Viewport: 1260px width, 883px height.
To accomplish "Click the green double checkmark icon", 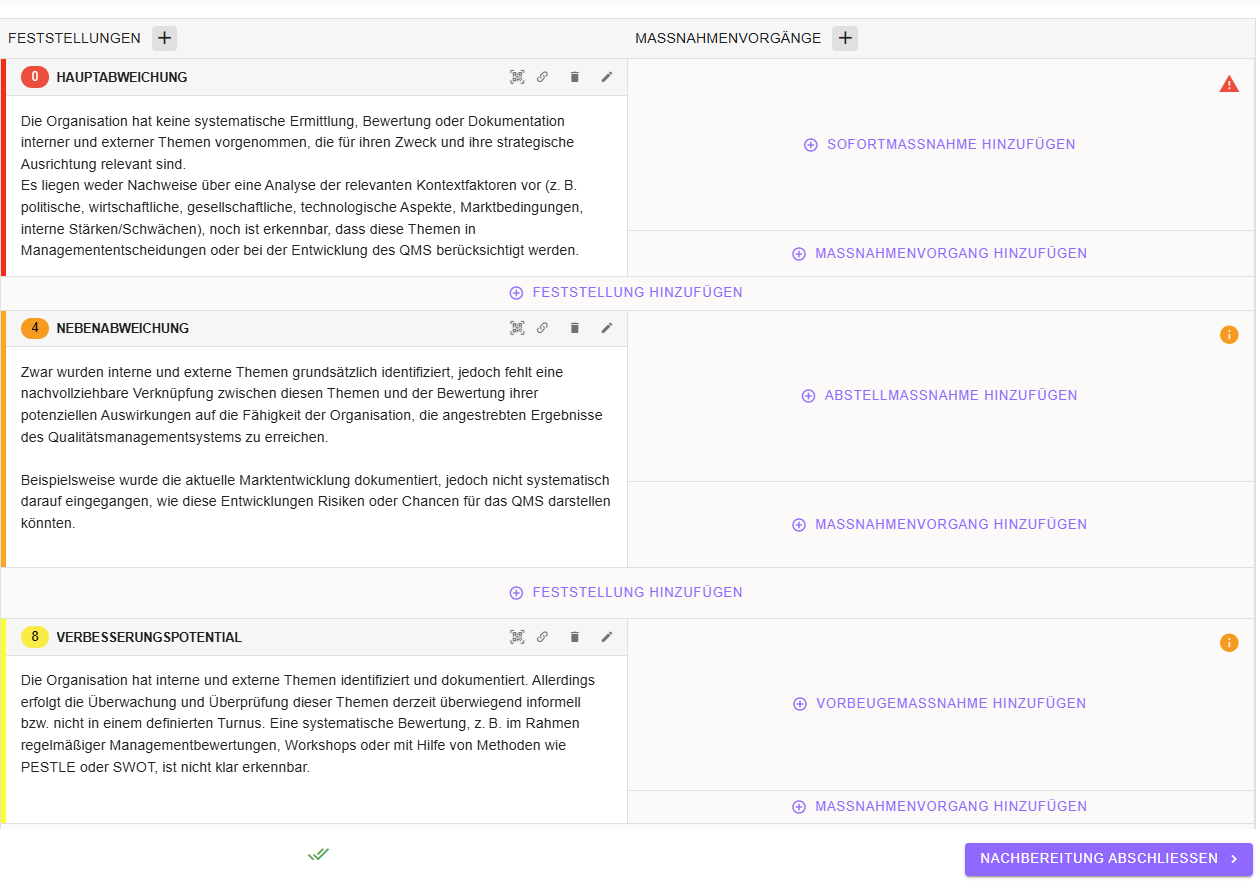I will [x=318, y=854].
